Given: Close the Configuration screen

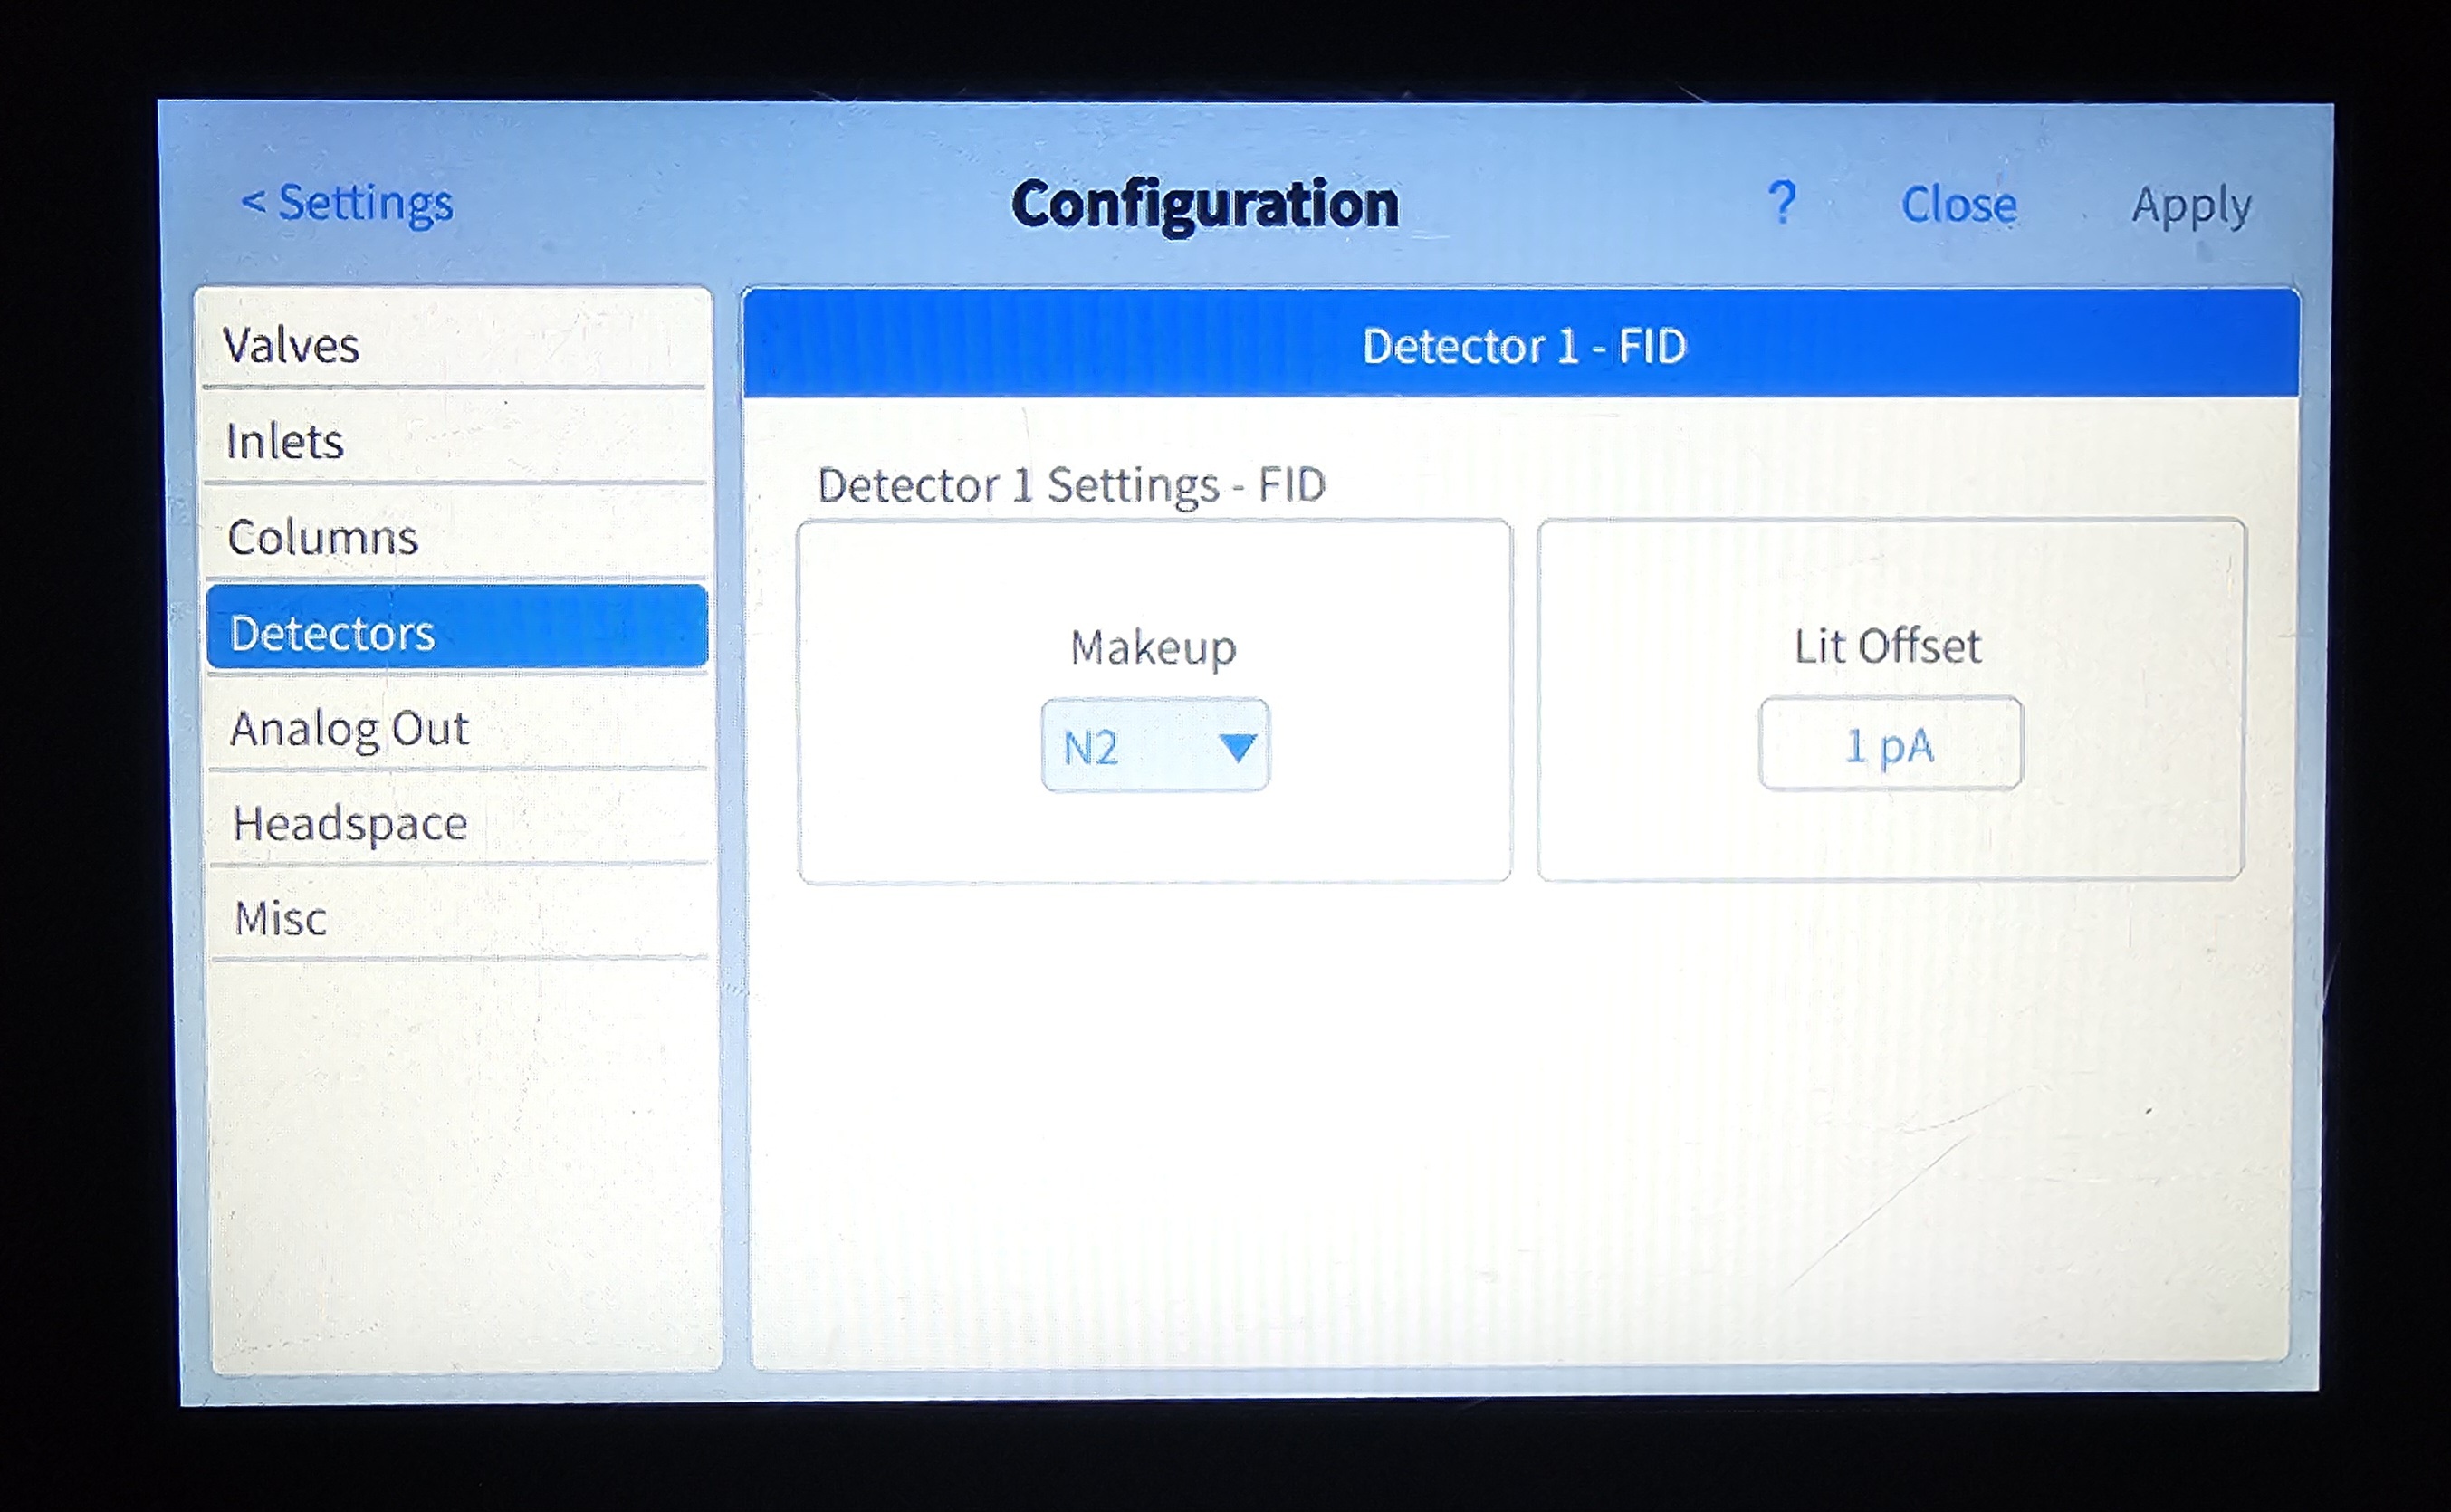Looking at the screenshot, I should (1958, 205).
